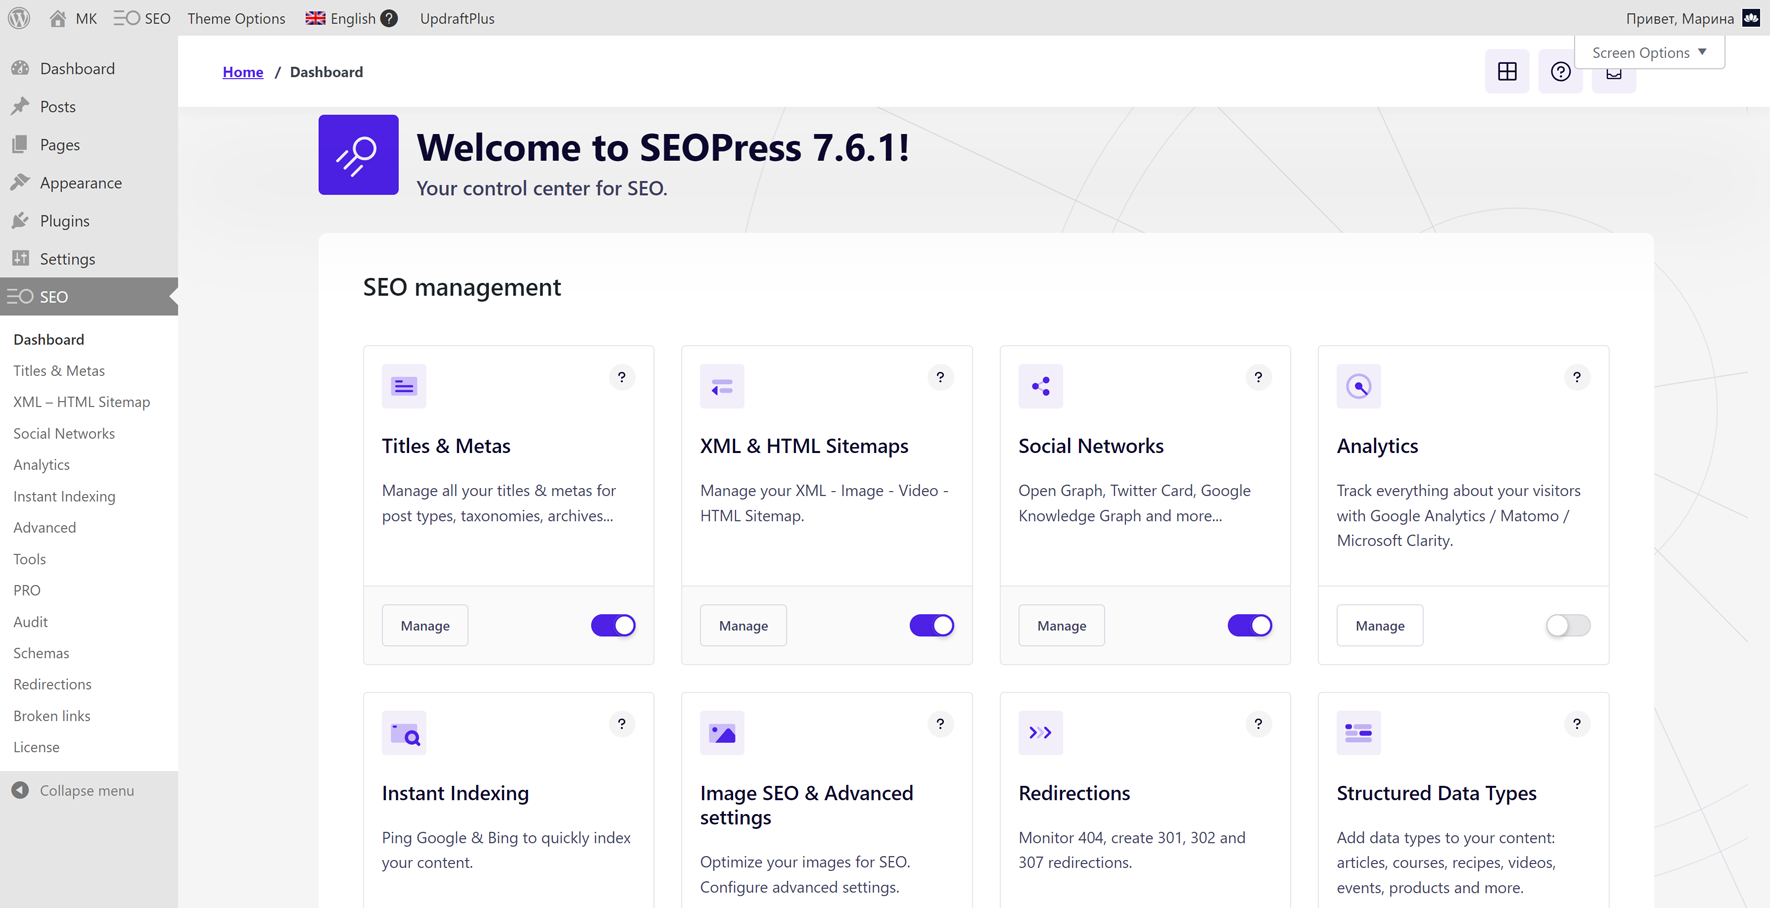The width and height of the screenshot is (1770, 908).
Task: Select License submenu item
Action: click(36, 747)
